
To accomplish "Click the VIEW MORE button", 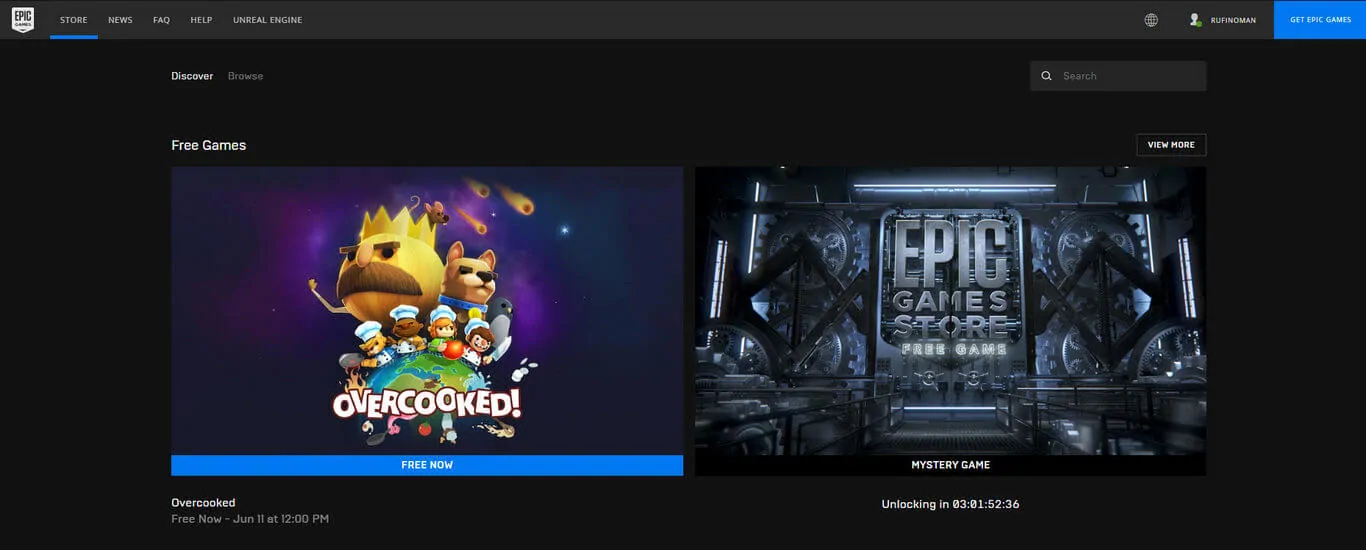I will [1171, 145].
